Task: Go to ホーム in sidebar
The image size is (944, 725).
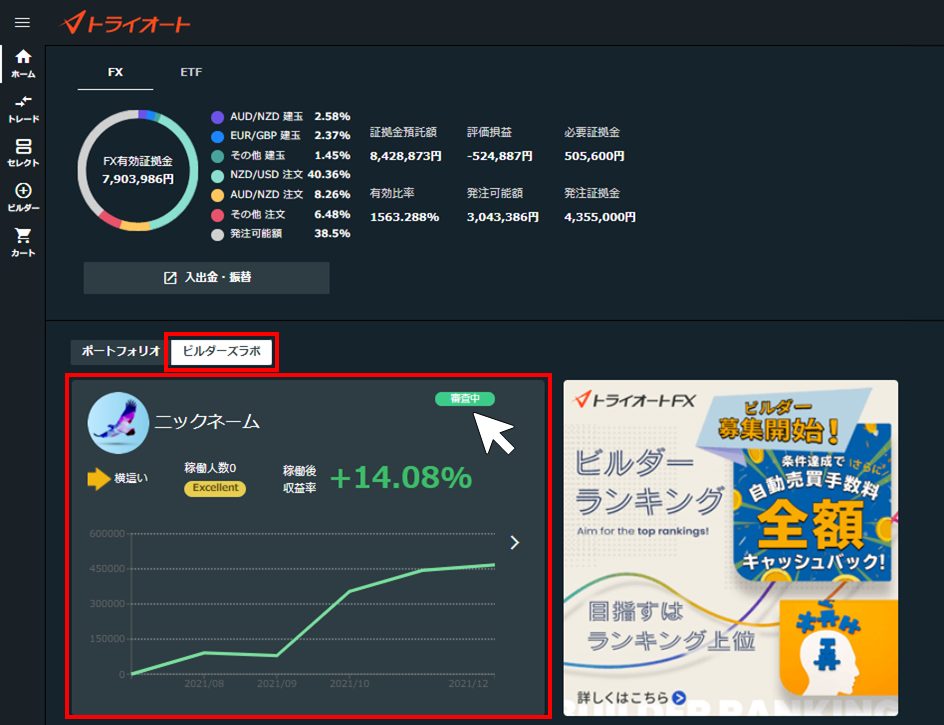Action: click(x=23, y=64)
